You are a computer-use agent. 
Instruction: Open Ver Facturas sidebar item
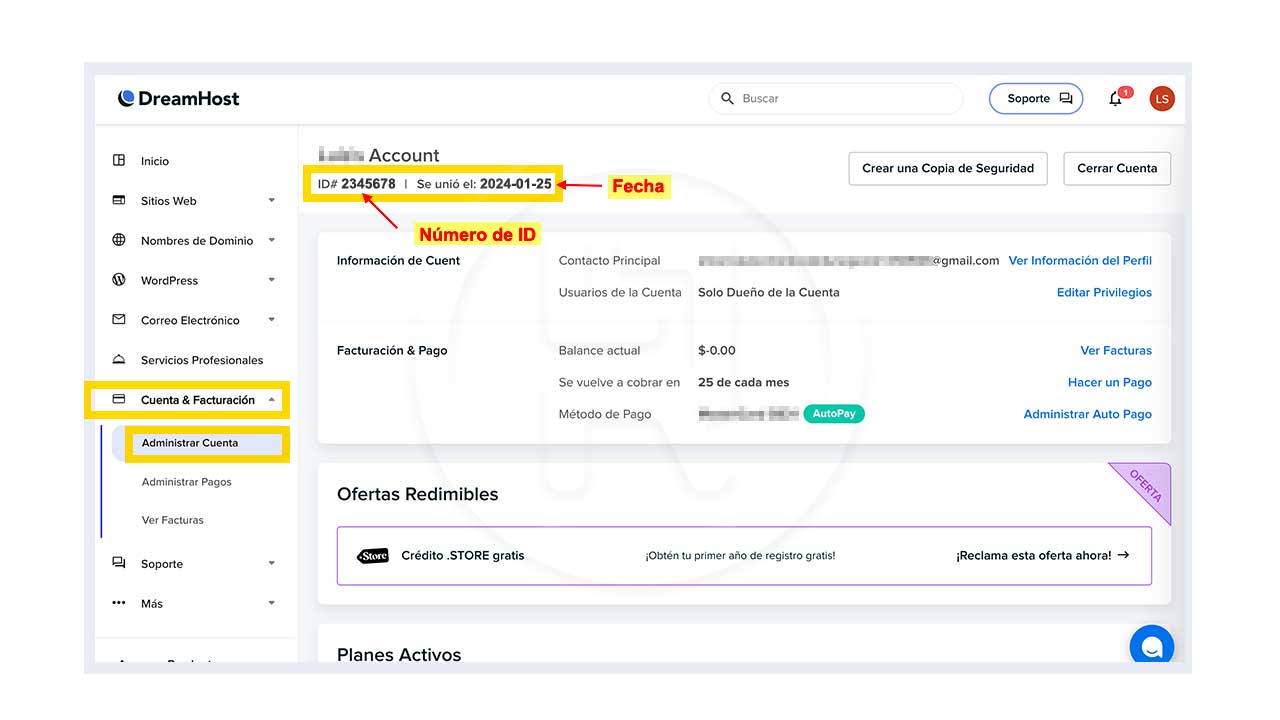tap(172, 520)
